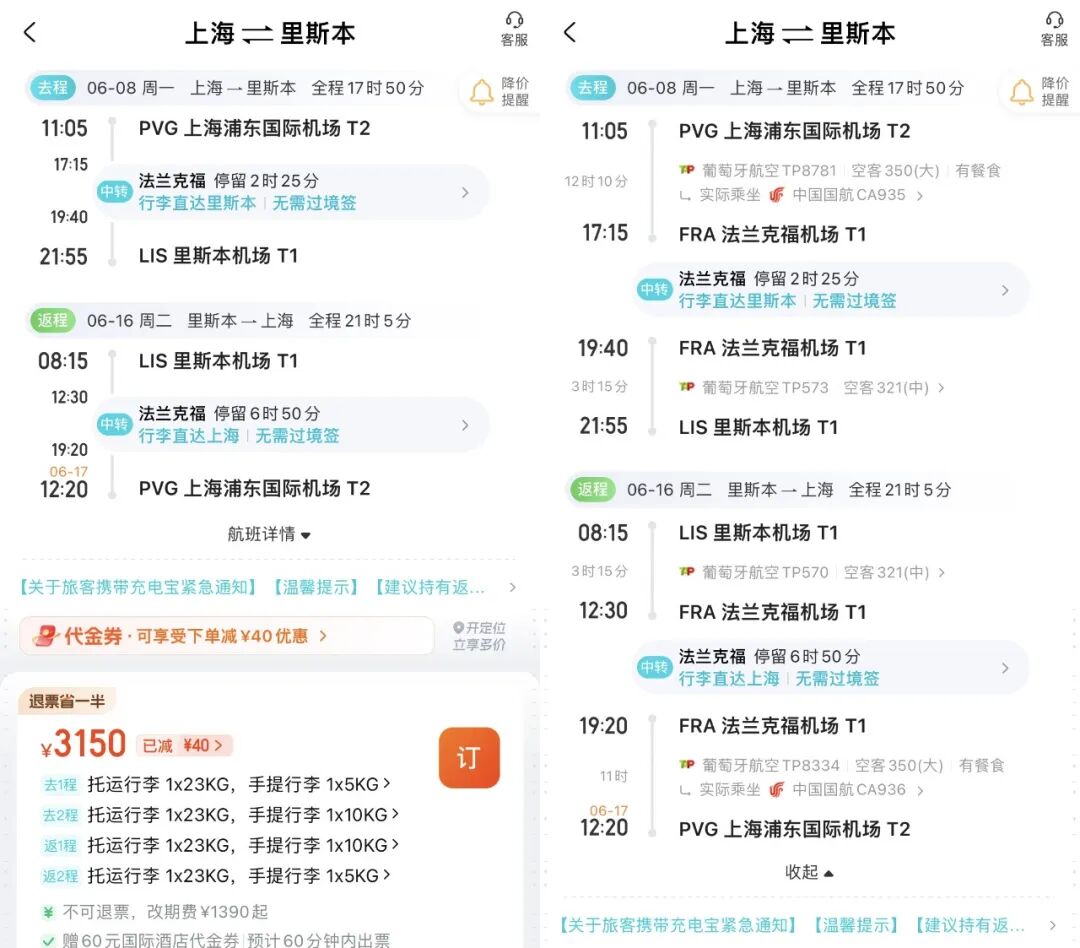Expand 航班详情 flight details section
This screenshot has height=948, width=1080.
[270, 534]
